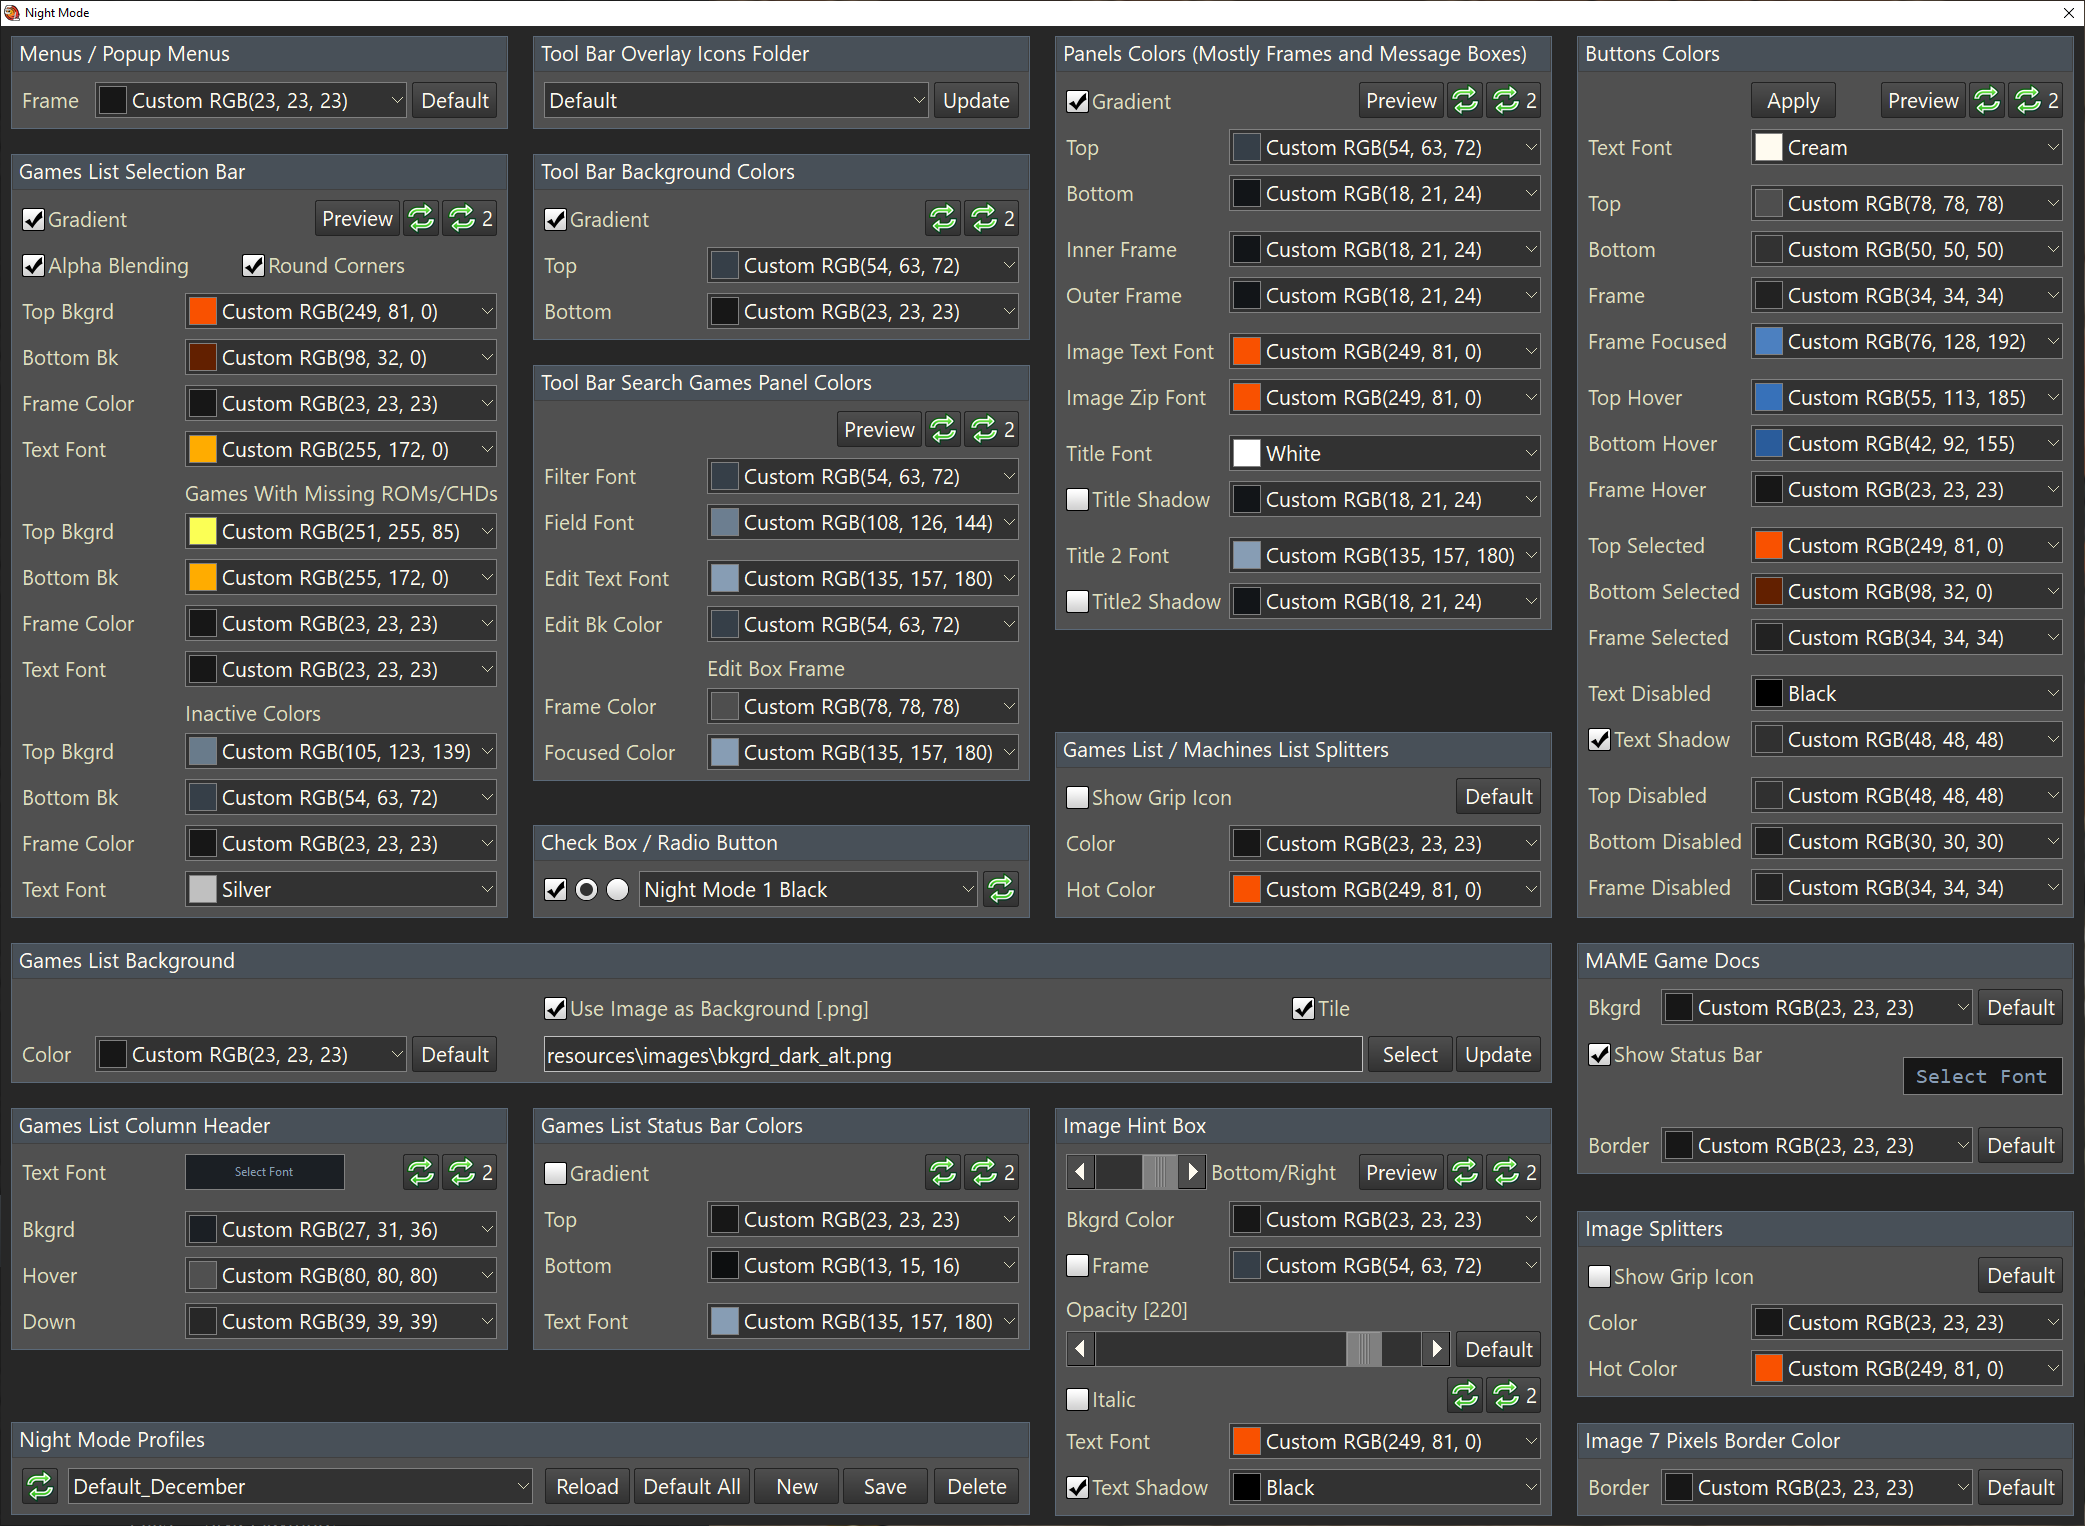Image resolution: width=2085 pixels, height=1526 pixels.
Task: Click the first refresh icon in Tool Bar Background Colors
Action: tap(942, 218)
